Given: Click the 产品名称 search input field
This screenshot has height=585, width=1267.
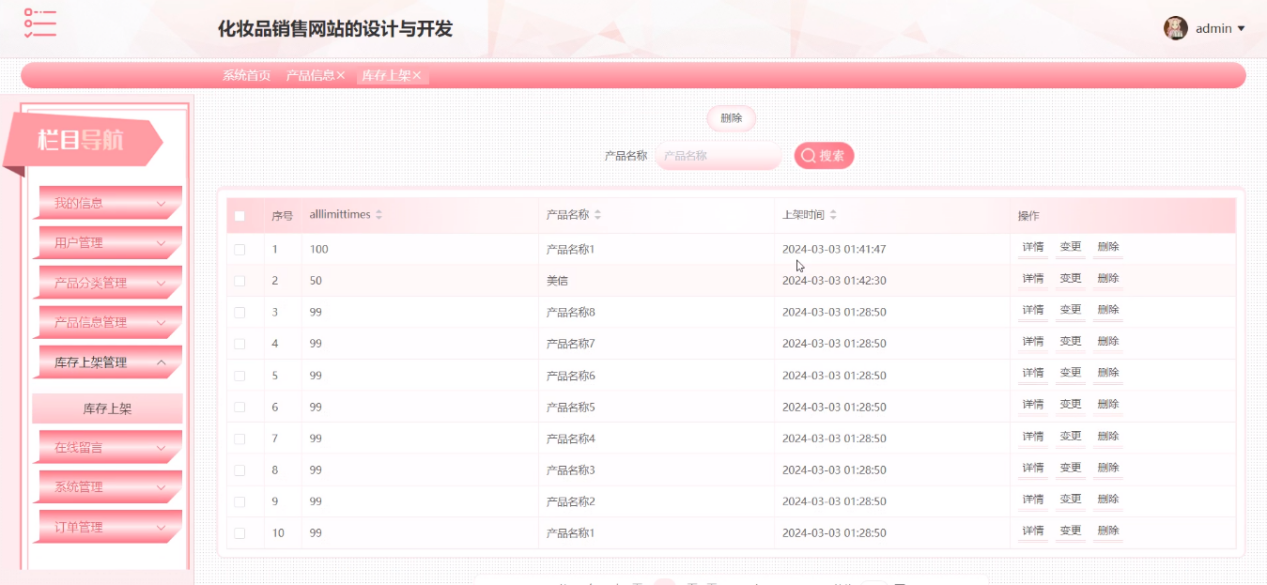Looking at the screenshot, I should [718, 156].
